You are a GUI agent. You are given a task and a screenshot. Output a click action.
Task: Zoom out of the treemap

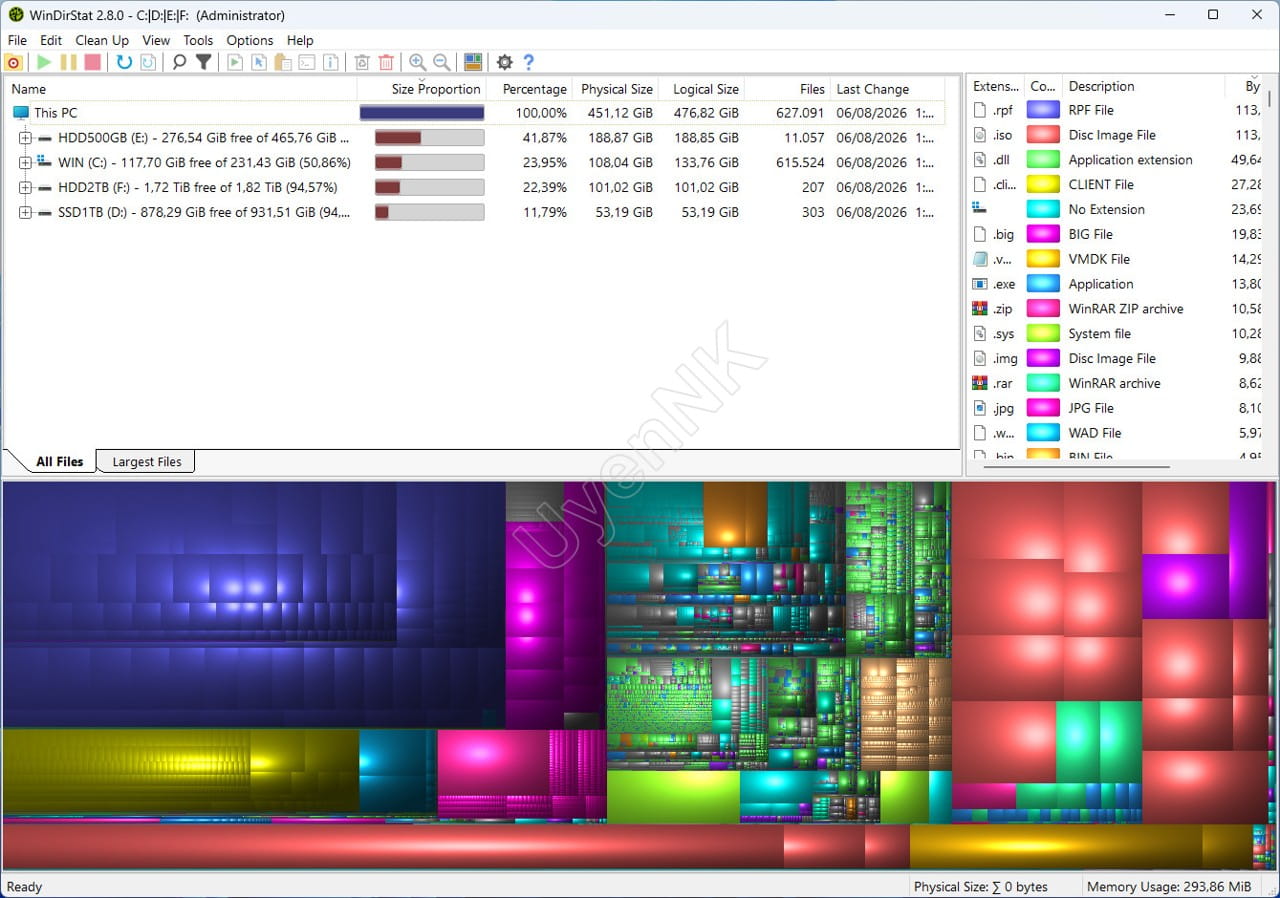441,62
